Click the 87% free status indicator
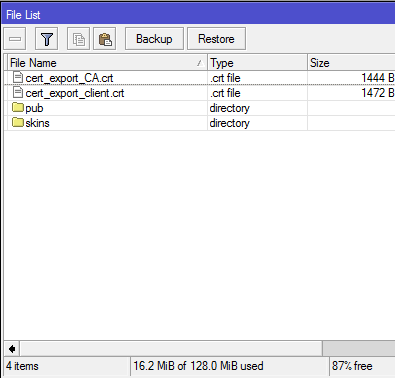This screenshot has height=378, width=395. click(x=352, y=366)
